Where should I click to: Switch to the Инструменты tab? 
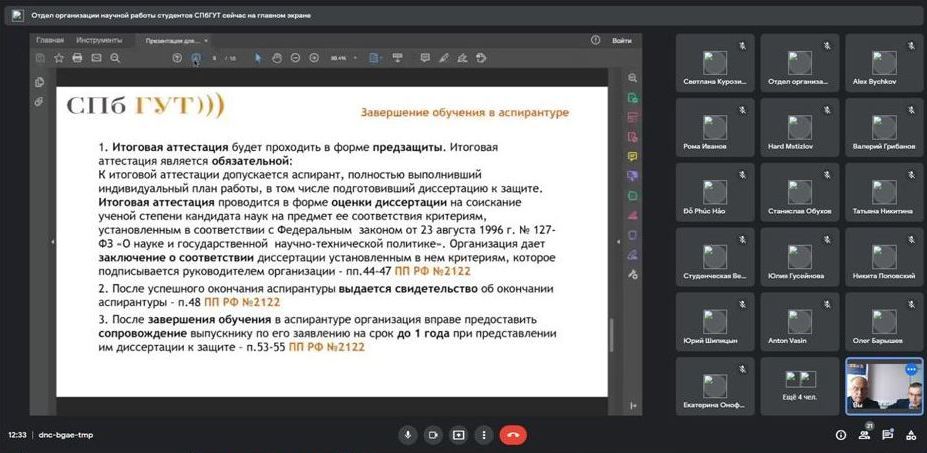[x=99, y=40]
